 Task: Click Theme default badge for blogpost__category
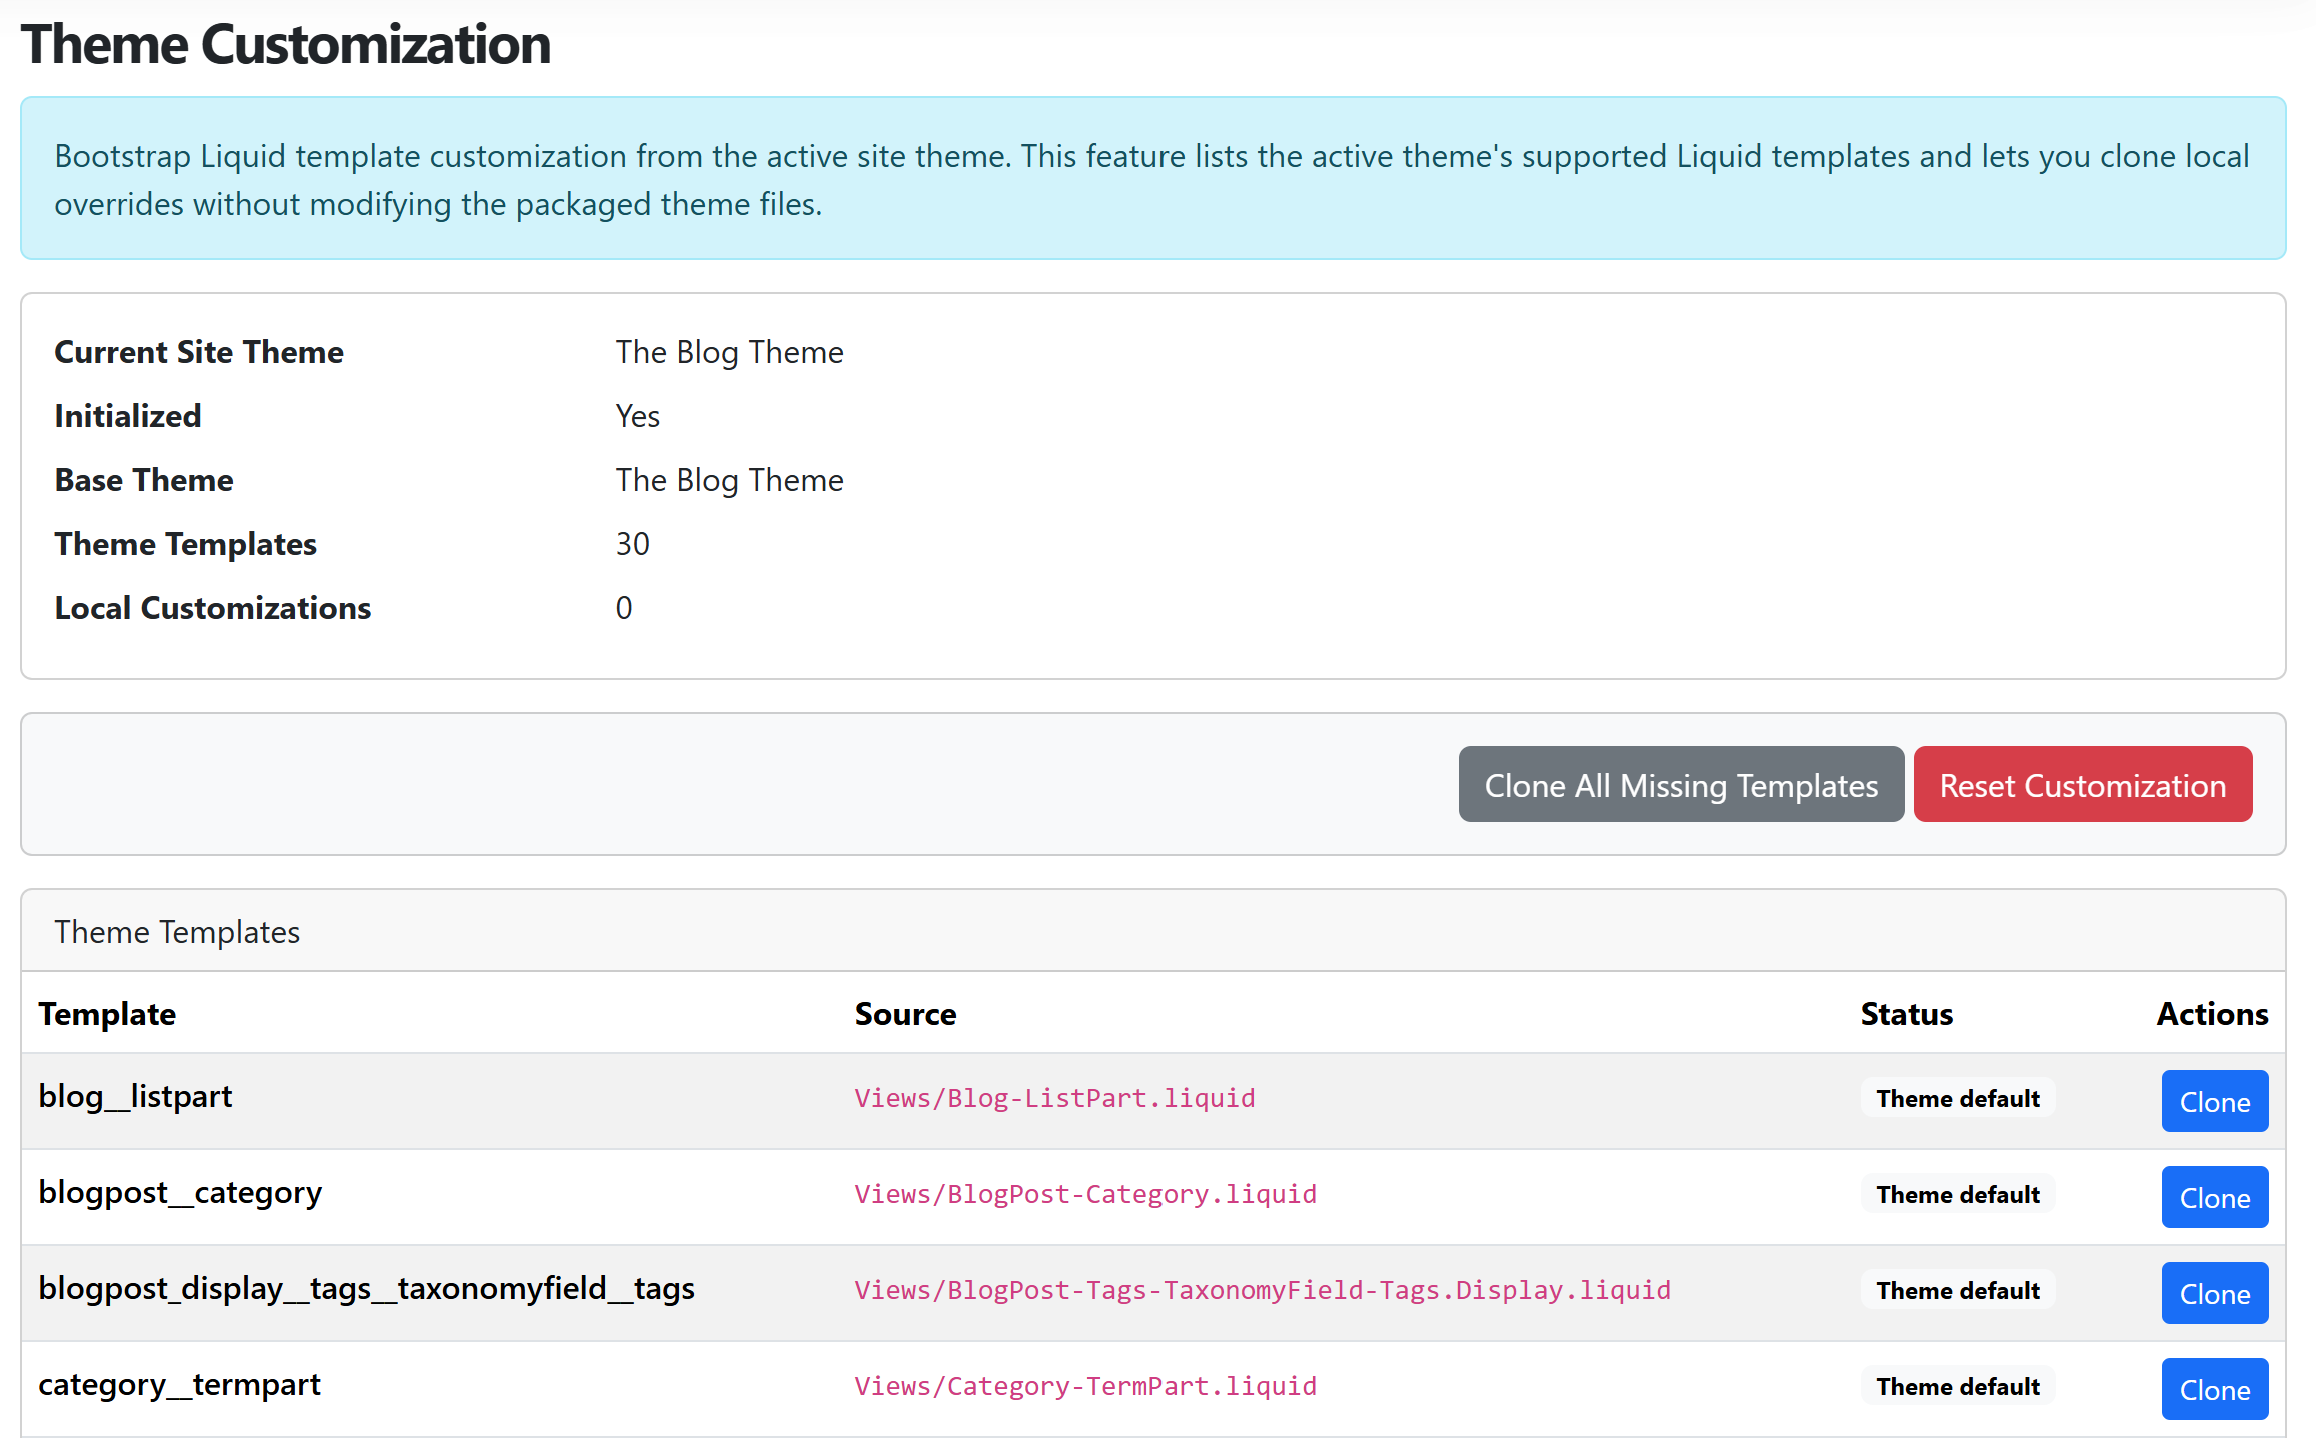click(x=1958, y=1194)
